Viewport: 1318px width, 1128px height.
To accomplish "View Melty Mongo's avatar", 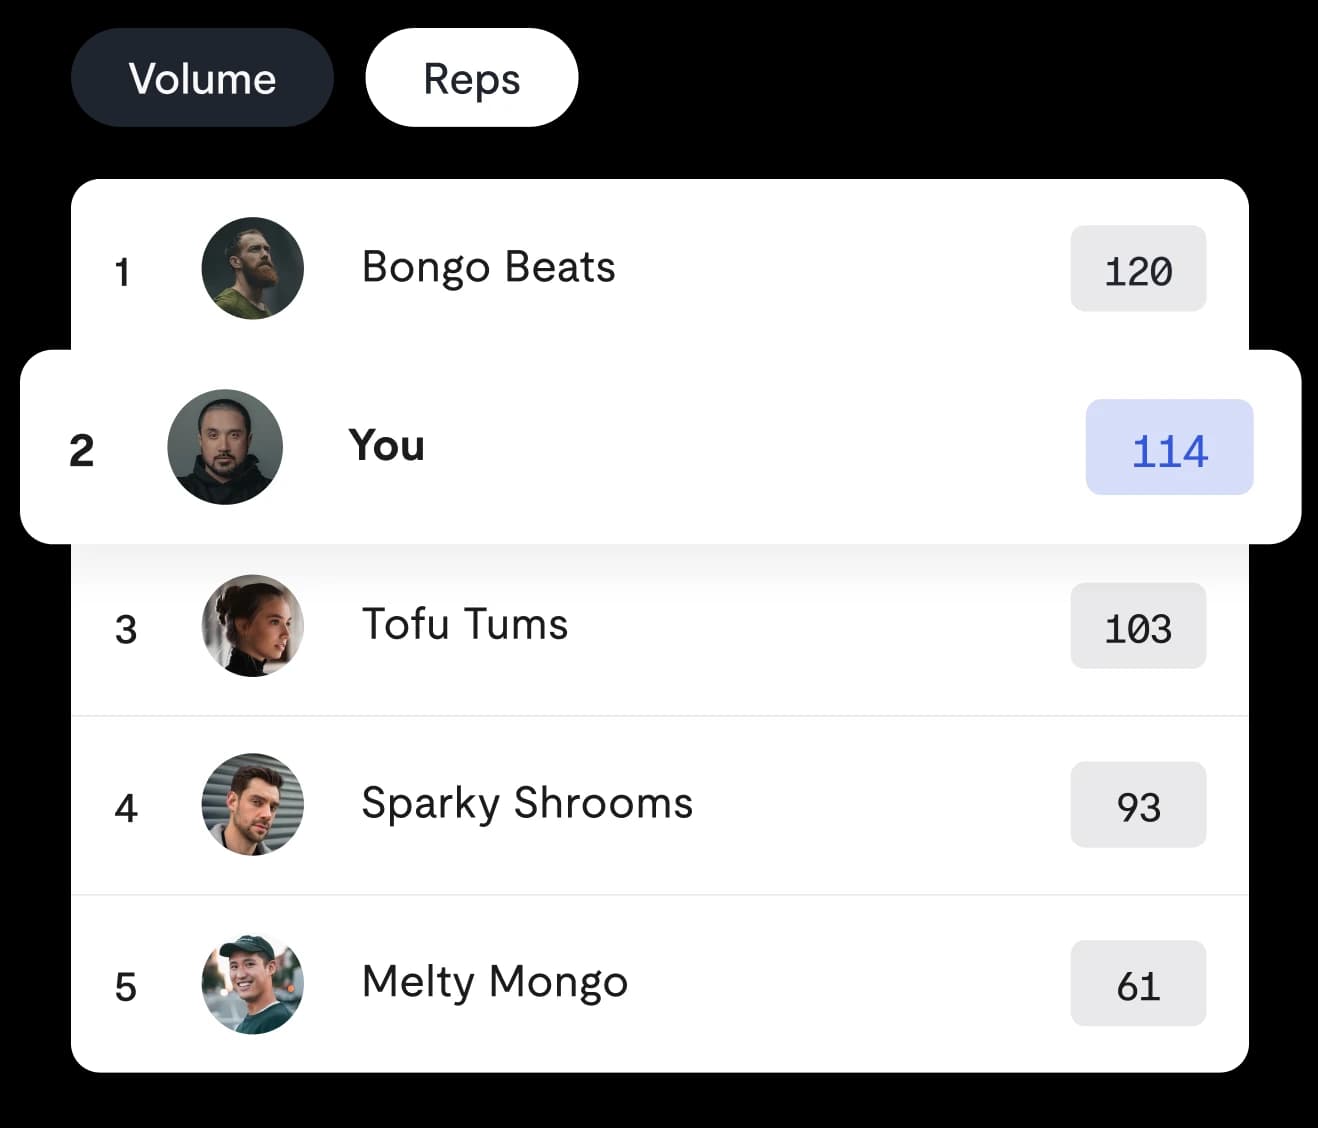I will pyautogui.click(x=253, y=984).
